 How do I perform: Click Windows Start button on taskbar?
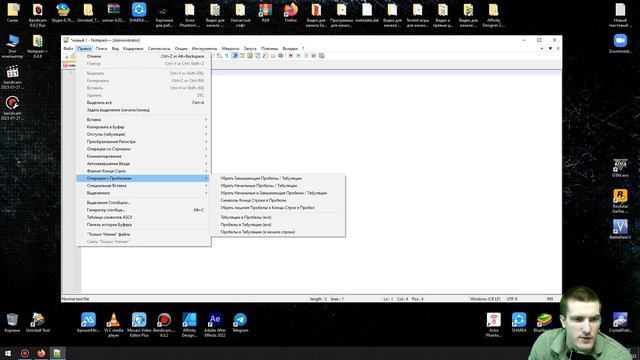[8, 353]
